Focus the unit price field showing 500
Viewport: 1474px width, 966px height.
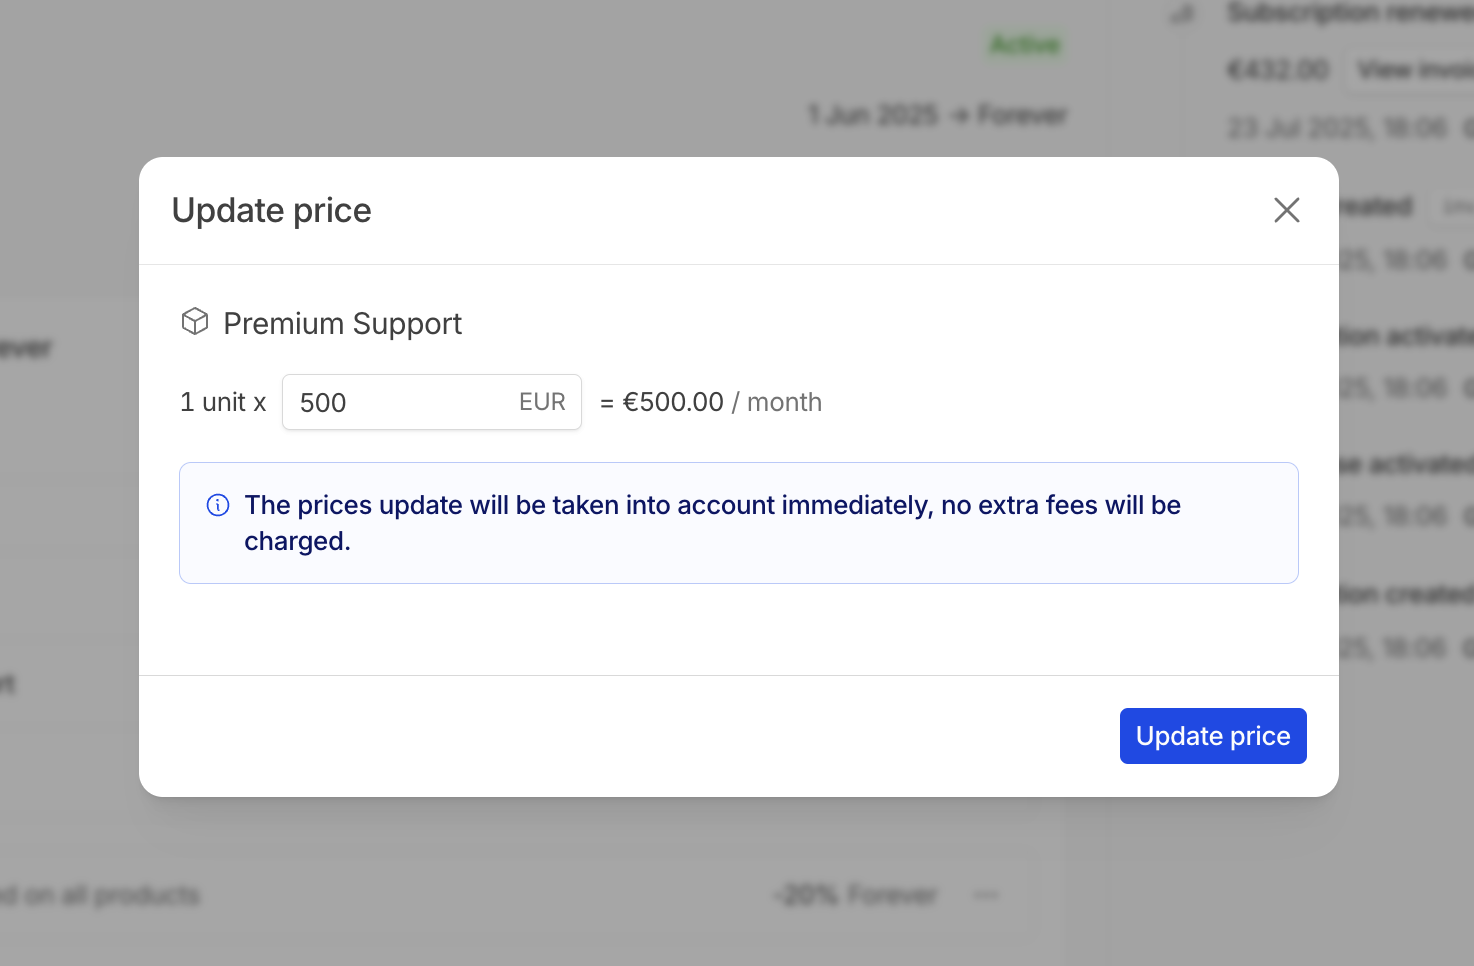[x=431, y=402]
